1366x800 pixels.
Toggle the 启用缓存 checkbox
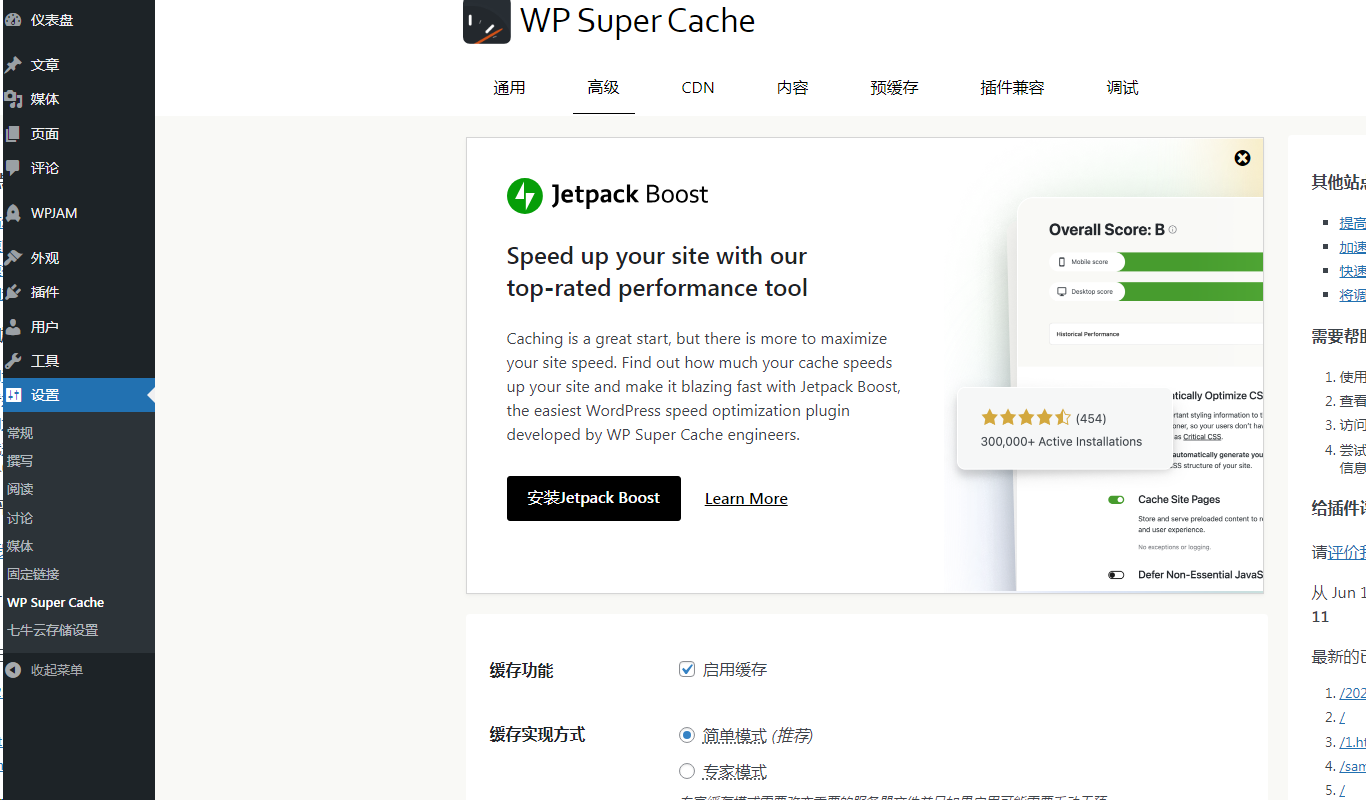687,669
